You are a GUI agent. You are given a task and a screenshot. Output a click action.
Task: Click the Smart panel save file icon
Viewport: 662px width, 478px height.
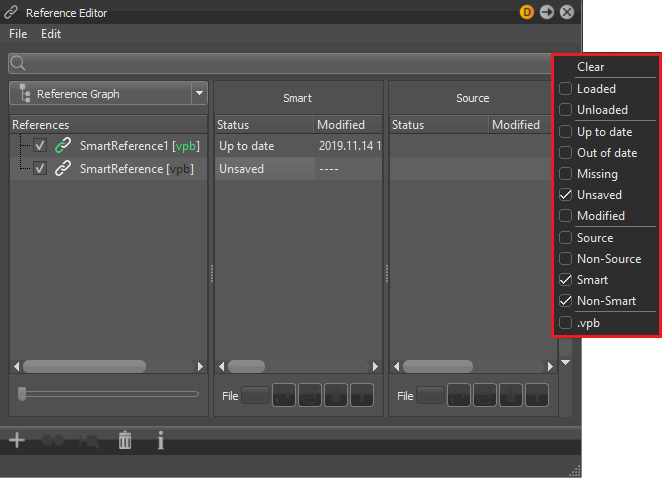284,395
